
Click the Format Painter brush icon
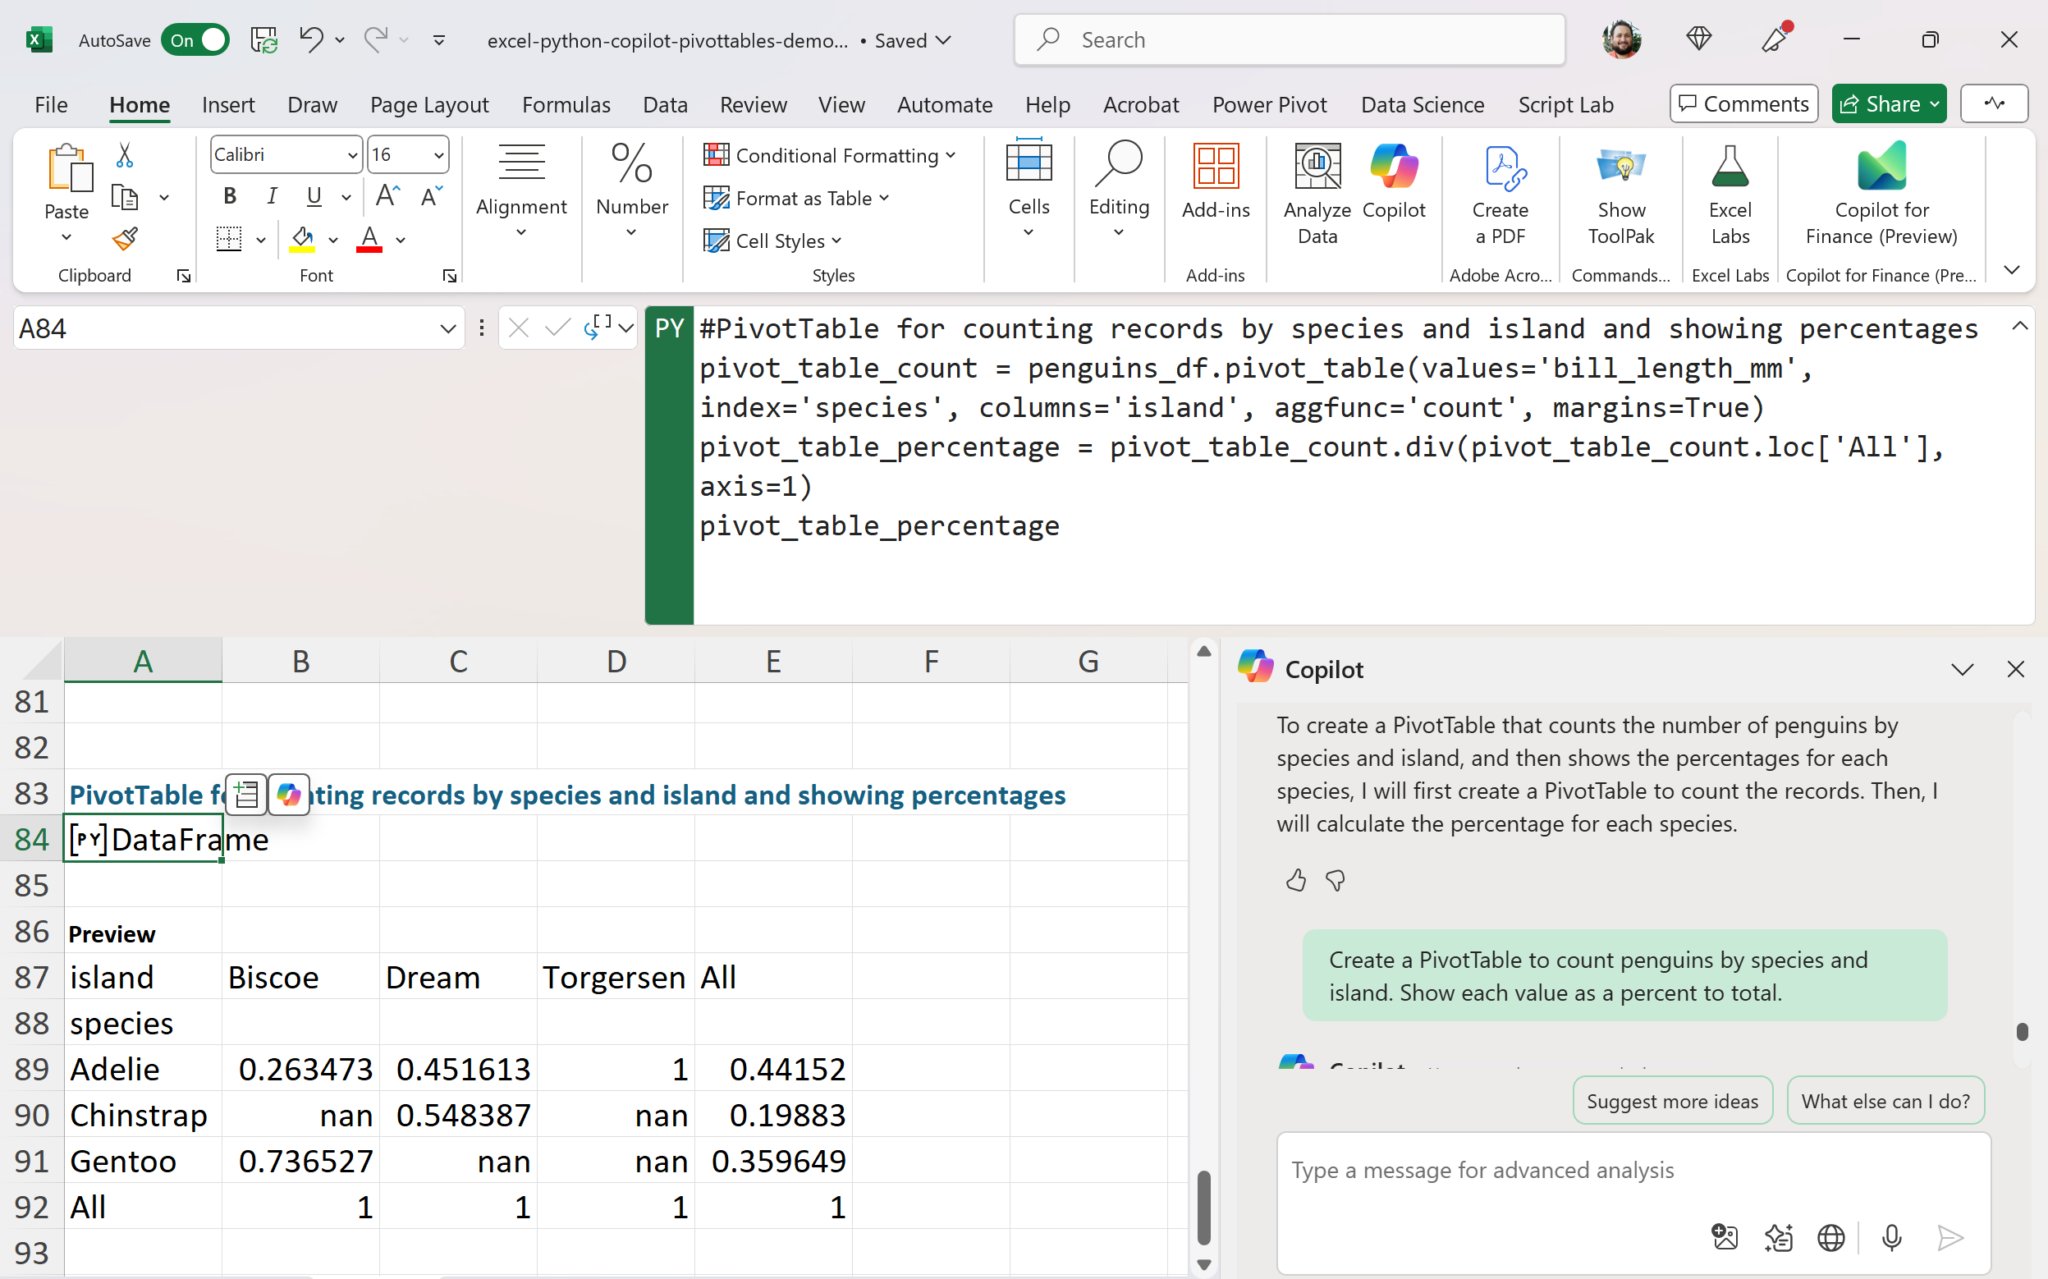coord(125,239)
